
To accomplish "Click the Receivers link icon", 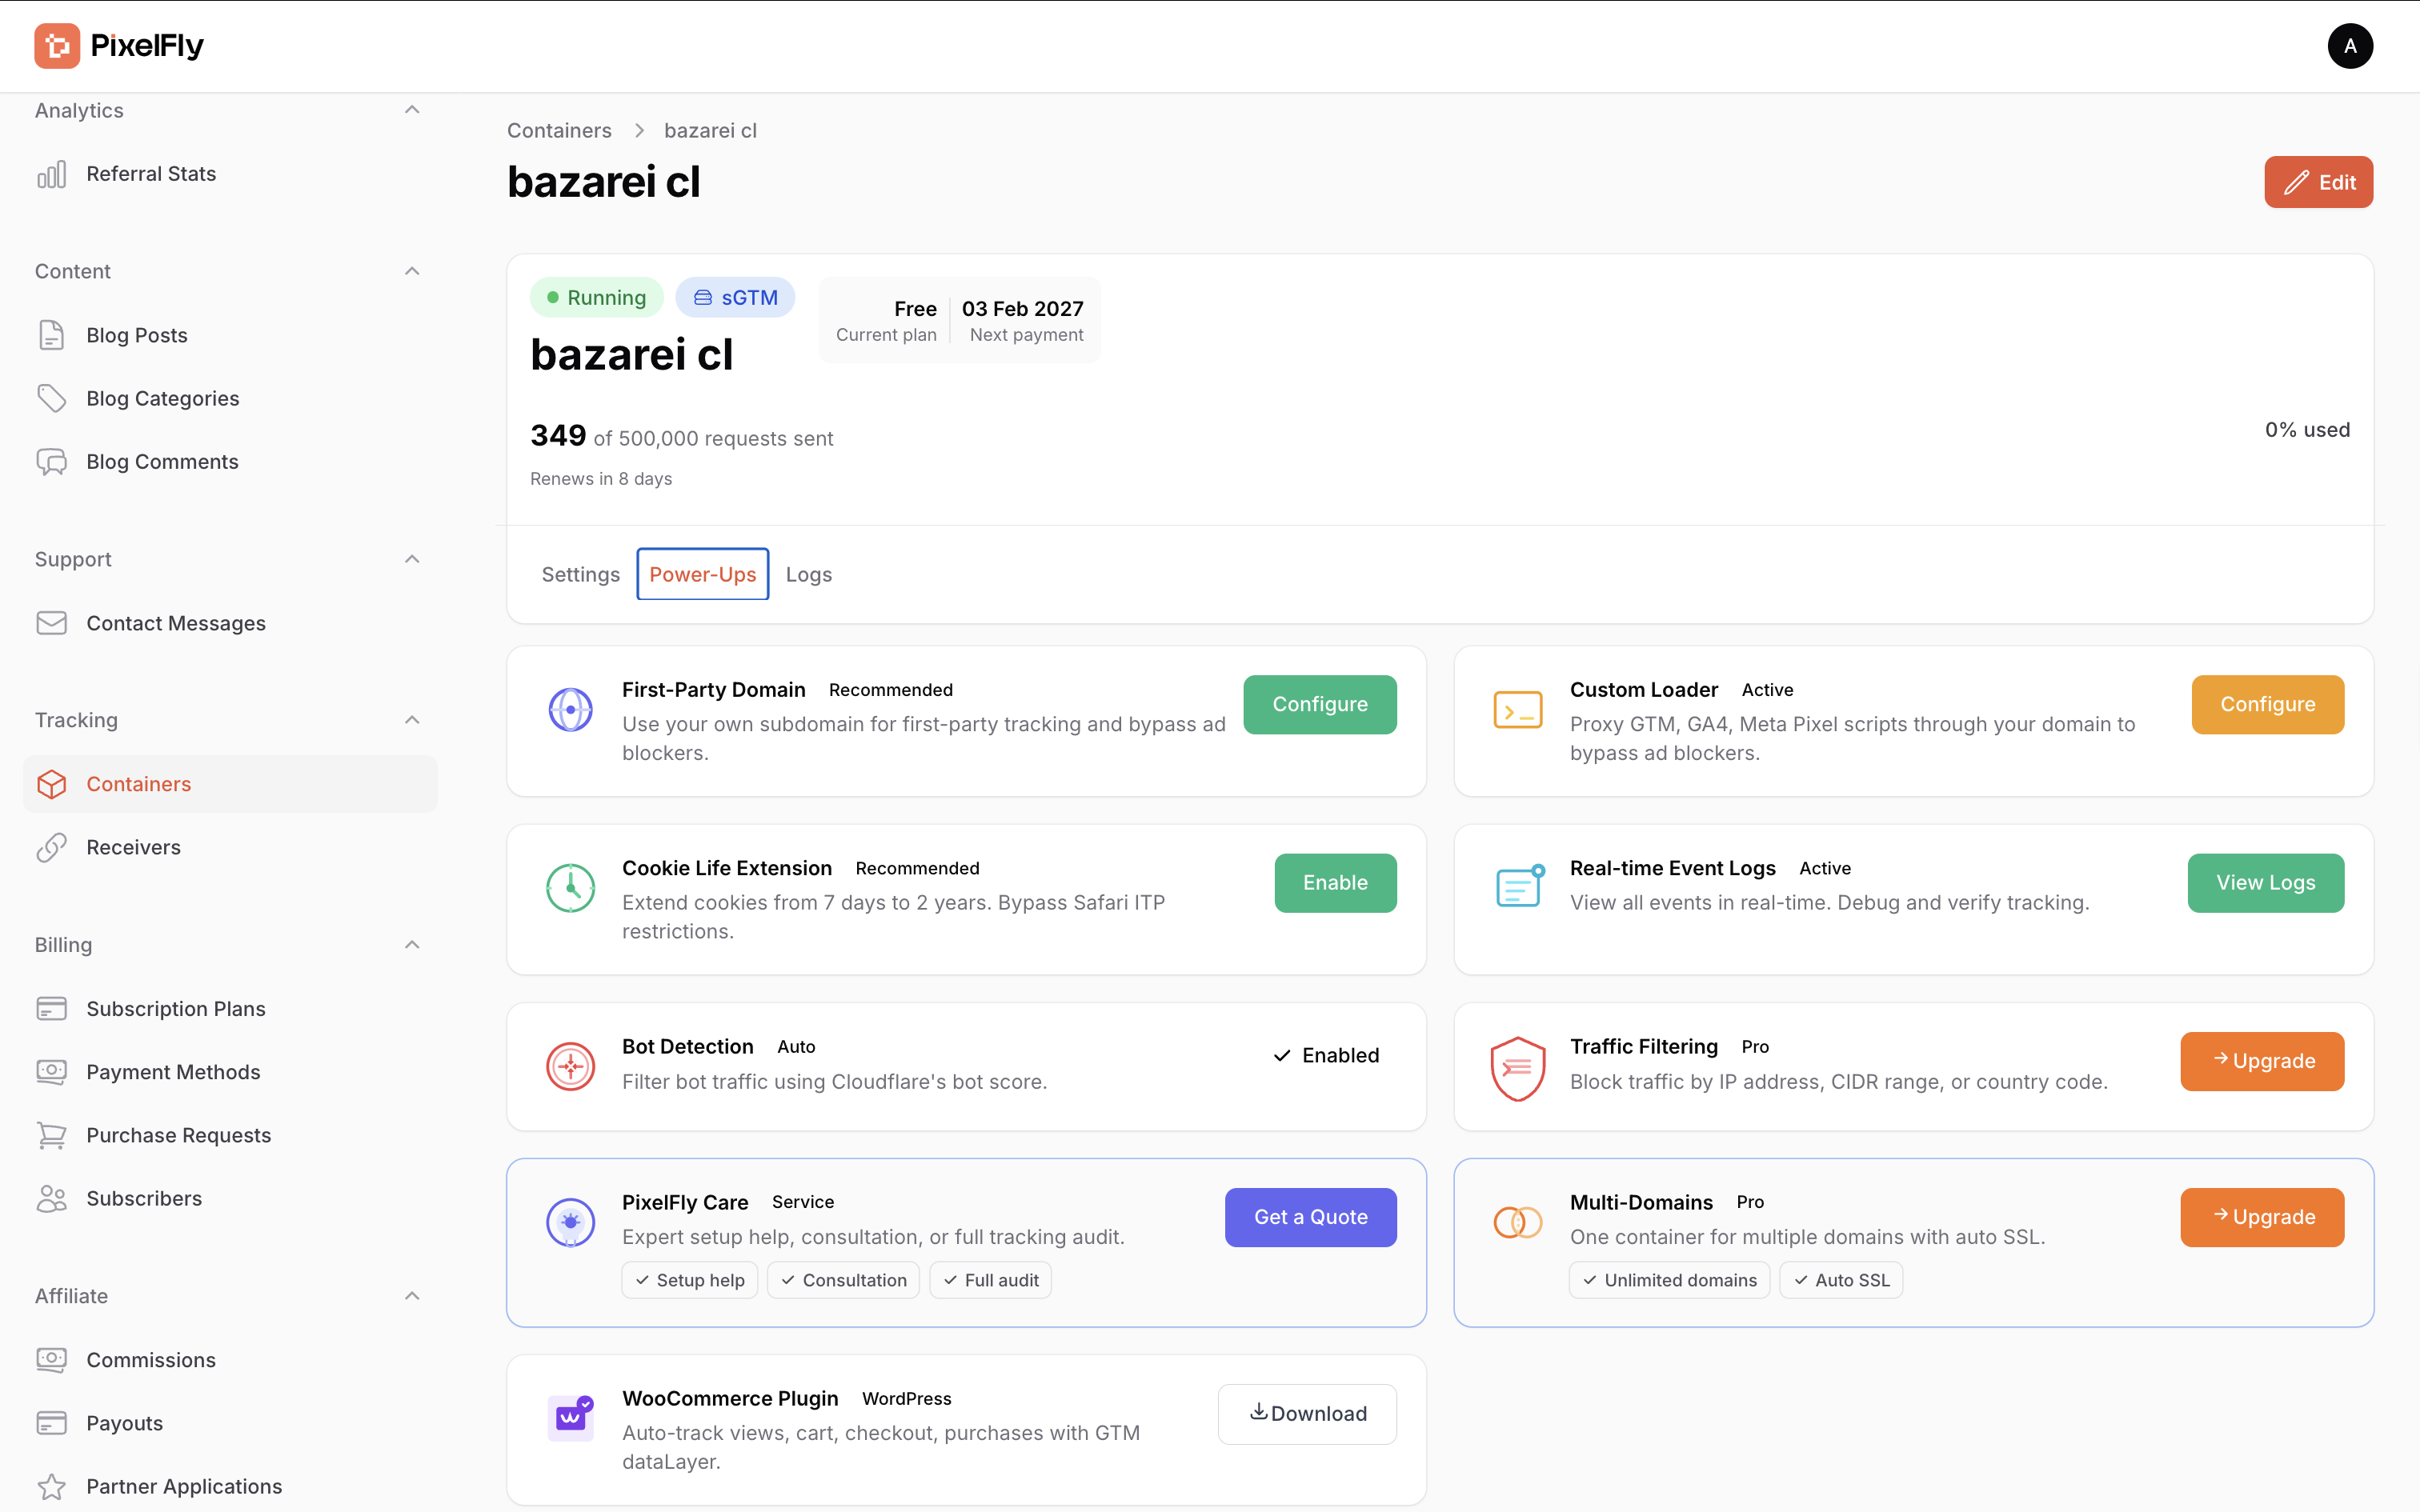I will [x=51, y=847].
